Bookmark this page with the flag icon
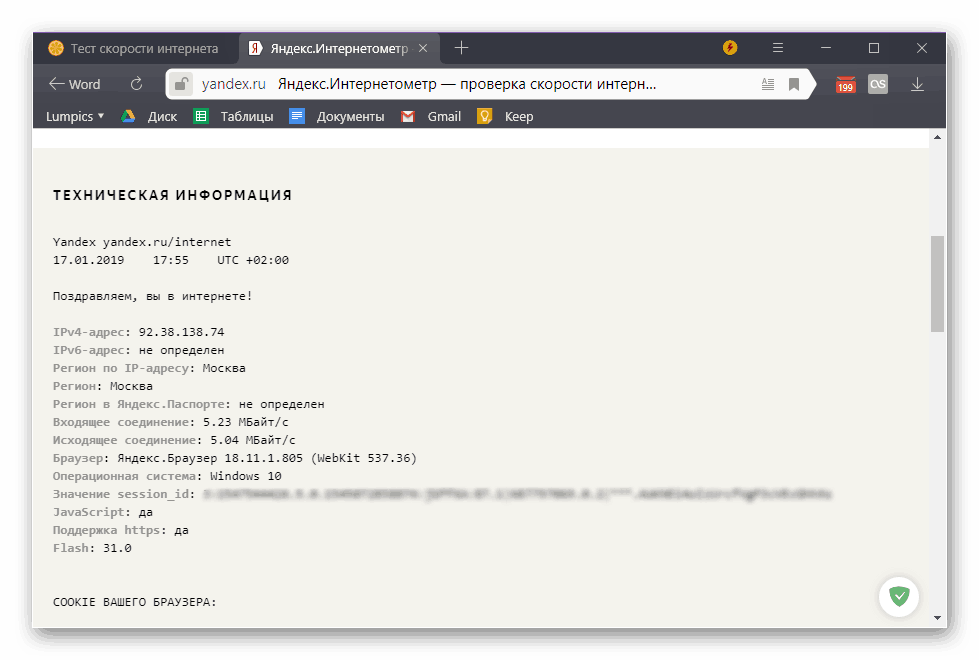This screenshot has width=979, height=660. click(x=794, y=85)
